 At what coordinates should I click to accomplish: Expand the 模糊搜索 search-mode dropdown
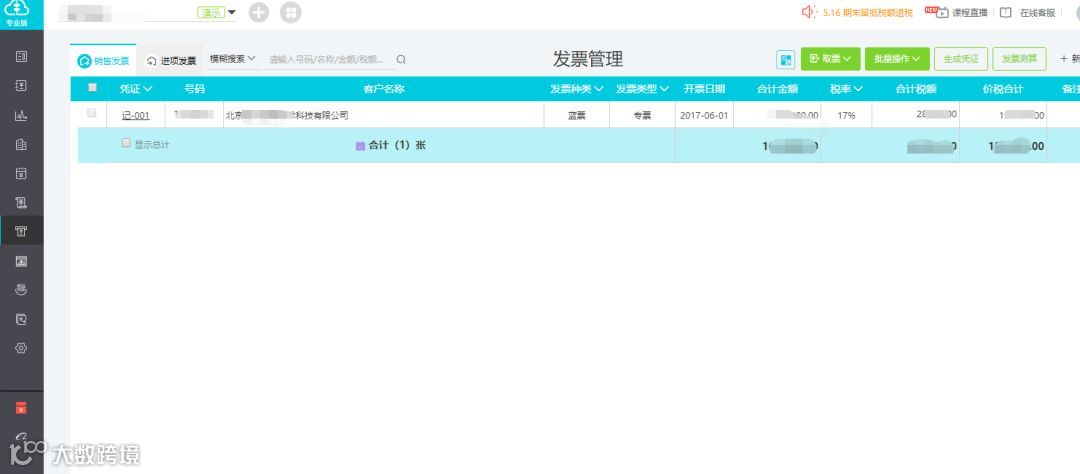[x=232, y=59]
